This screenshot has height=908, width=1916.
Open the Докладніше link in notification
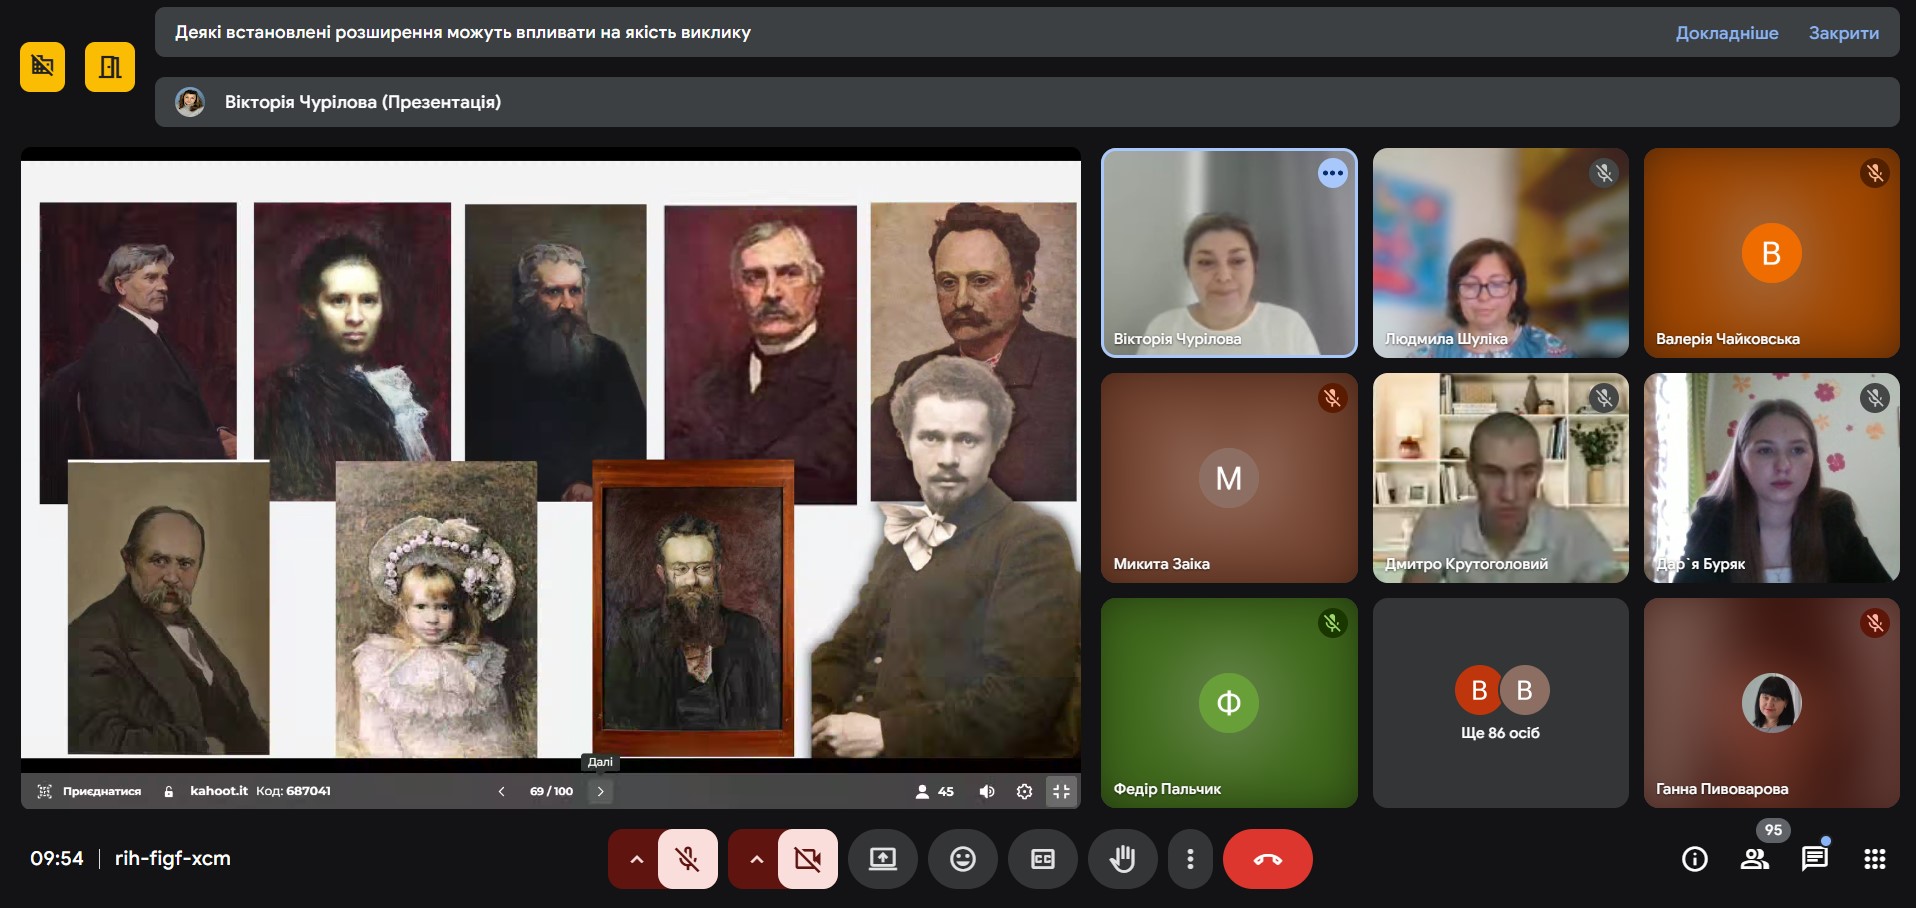(x=1727, y=33)
